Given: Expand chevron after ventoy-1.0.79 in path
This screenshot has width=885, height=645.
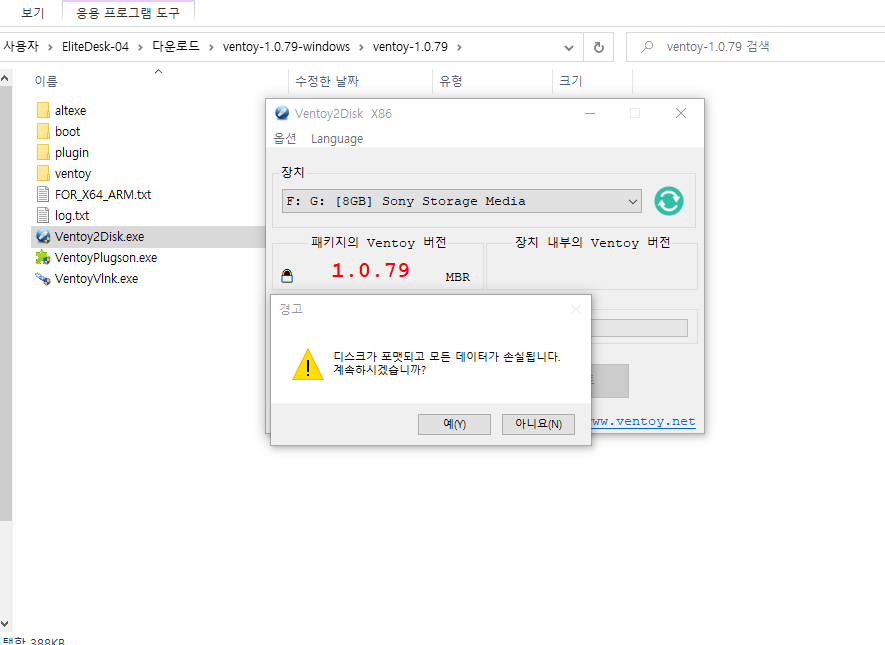Looking at the screenshot, I should pyautogui.click(x=459, y=47).
